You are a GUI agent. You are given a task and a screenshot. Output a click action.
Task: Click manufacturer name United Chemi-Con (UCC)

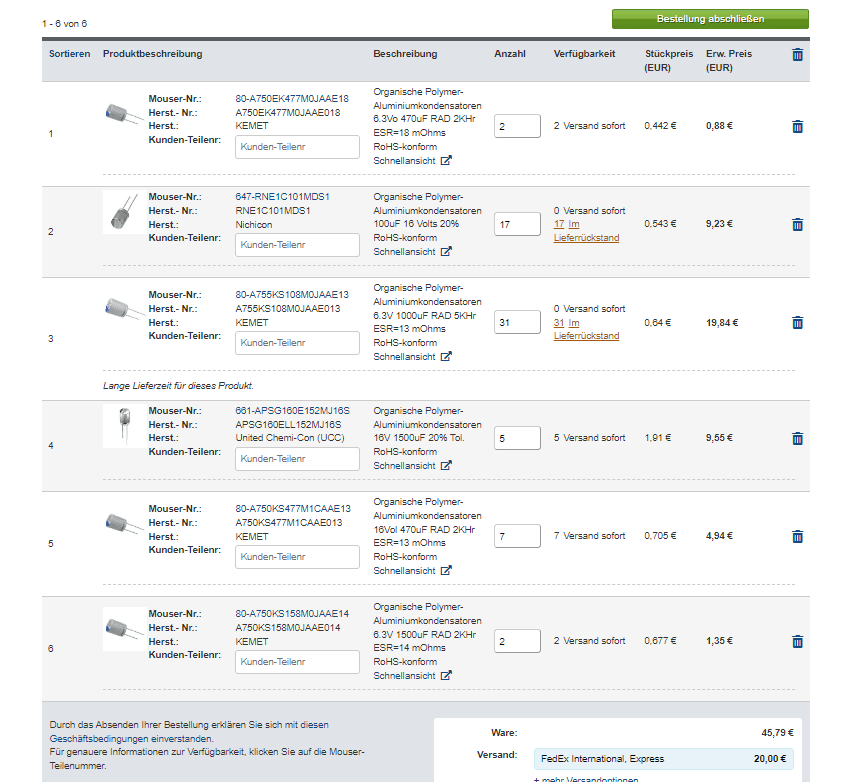coord(290,438)
